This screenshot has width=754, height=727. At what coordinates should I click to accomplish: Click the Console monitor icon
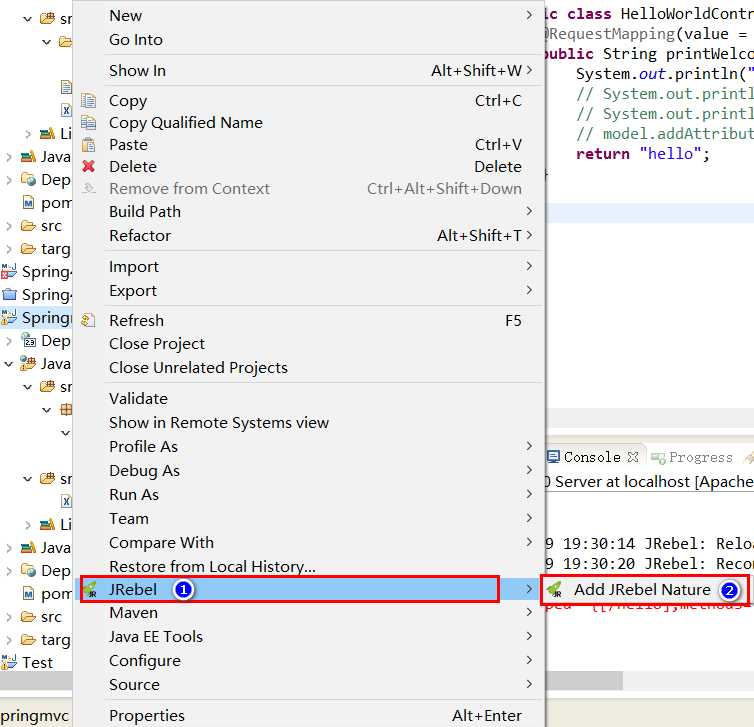(x=553, y=456)
